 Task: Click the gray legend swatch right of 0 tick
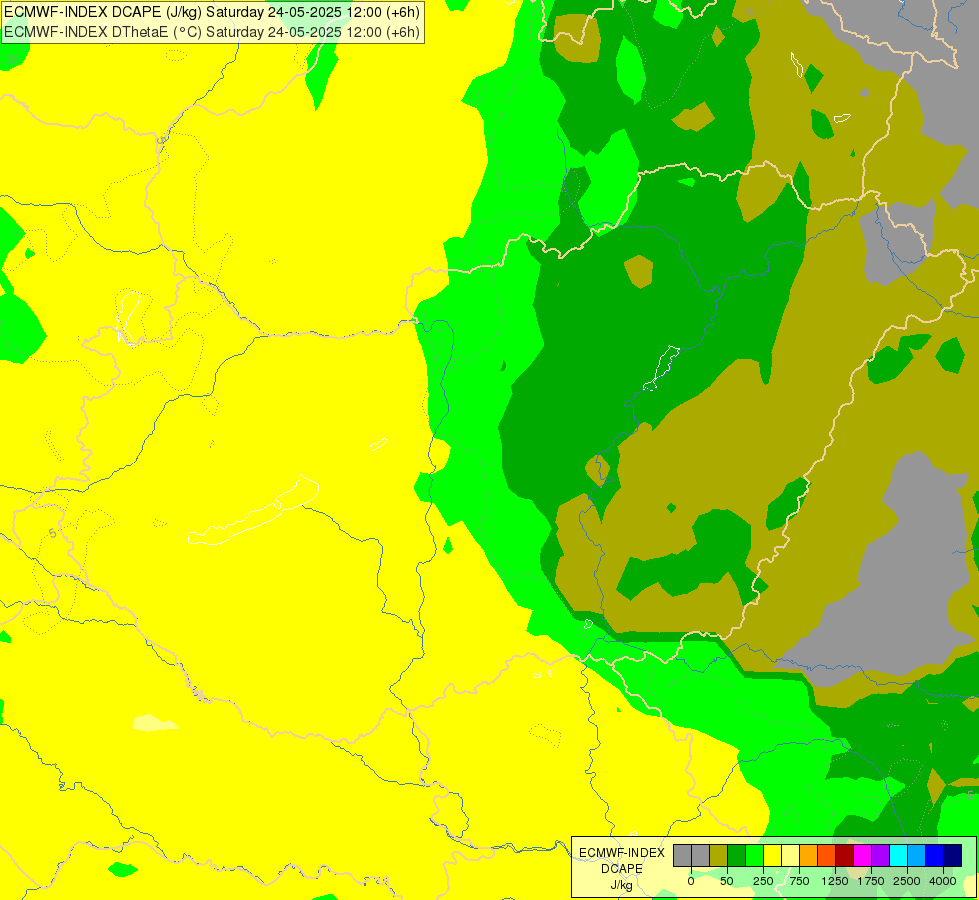coord(701,856)
